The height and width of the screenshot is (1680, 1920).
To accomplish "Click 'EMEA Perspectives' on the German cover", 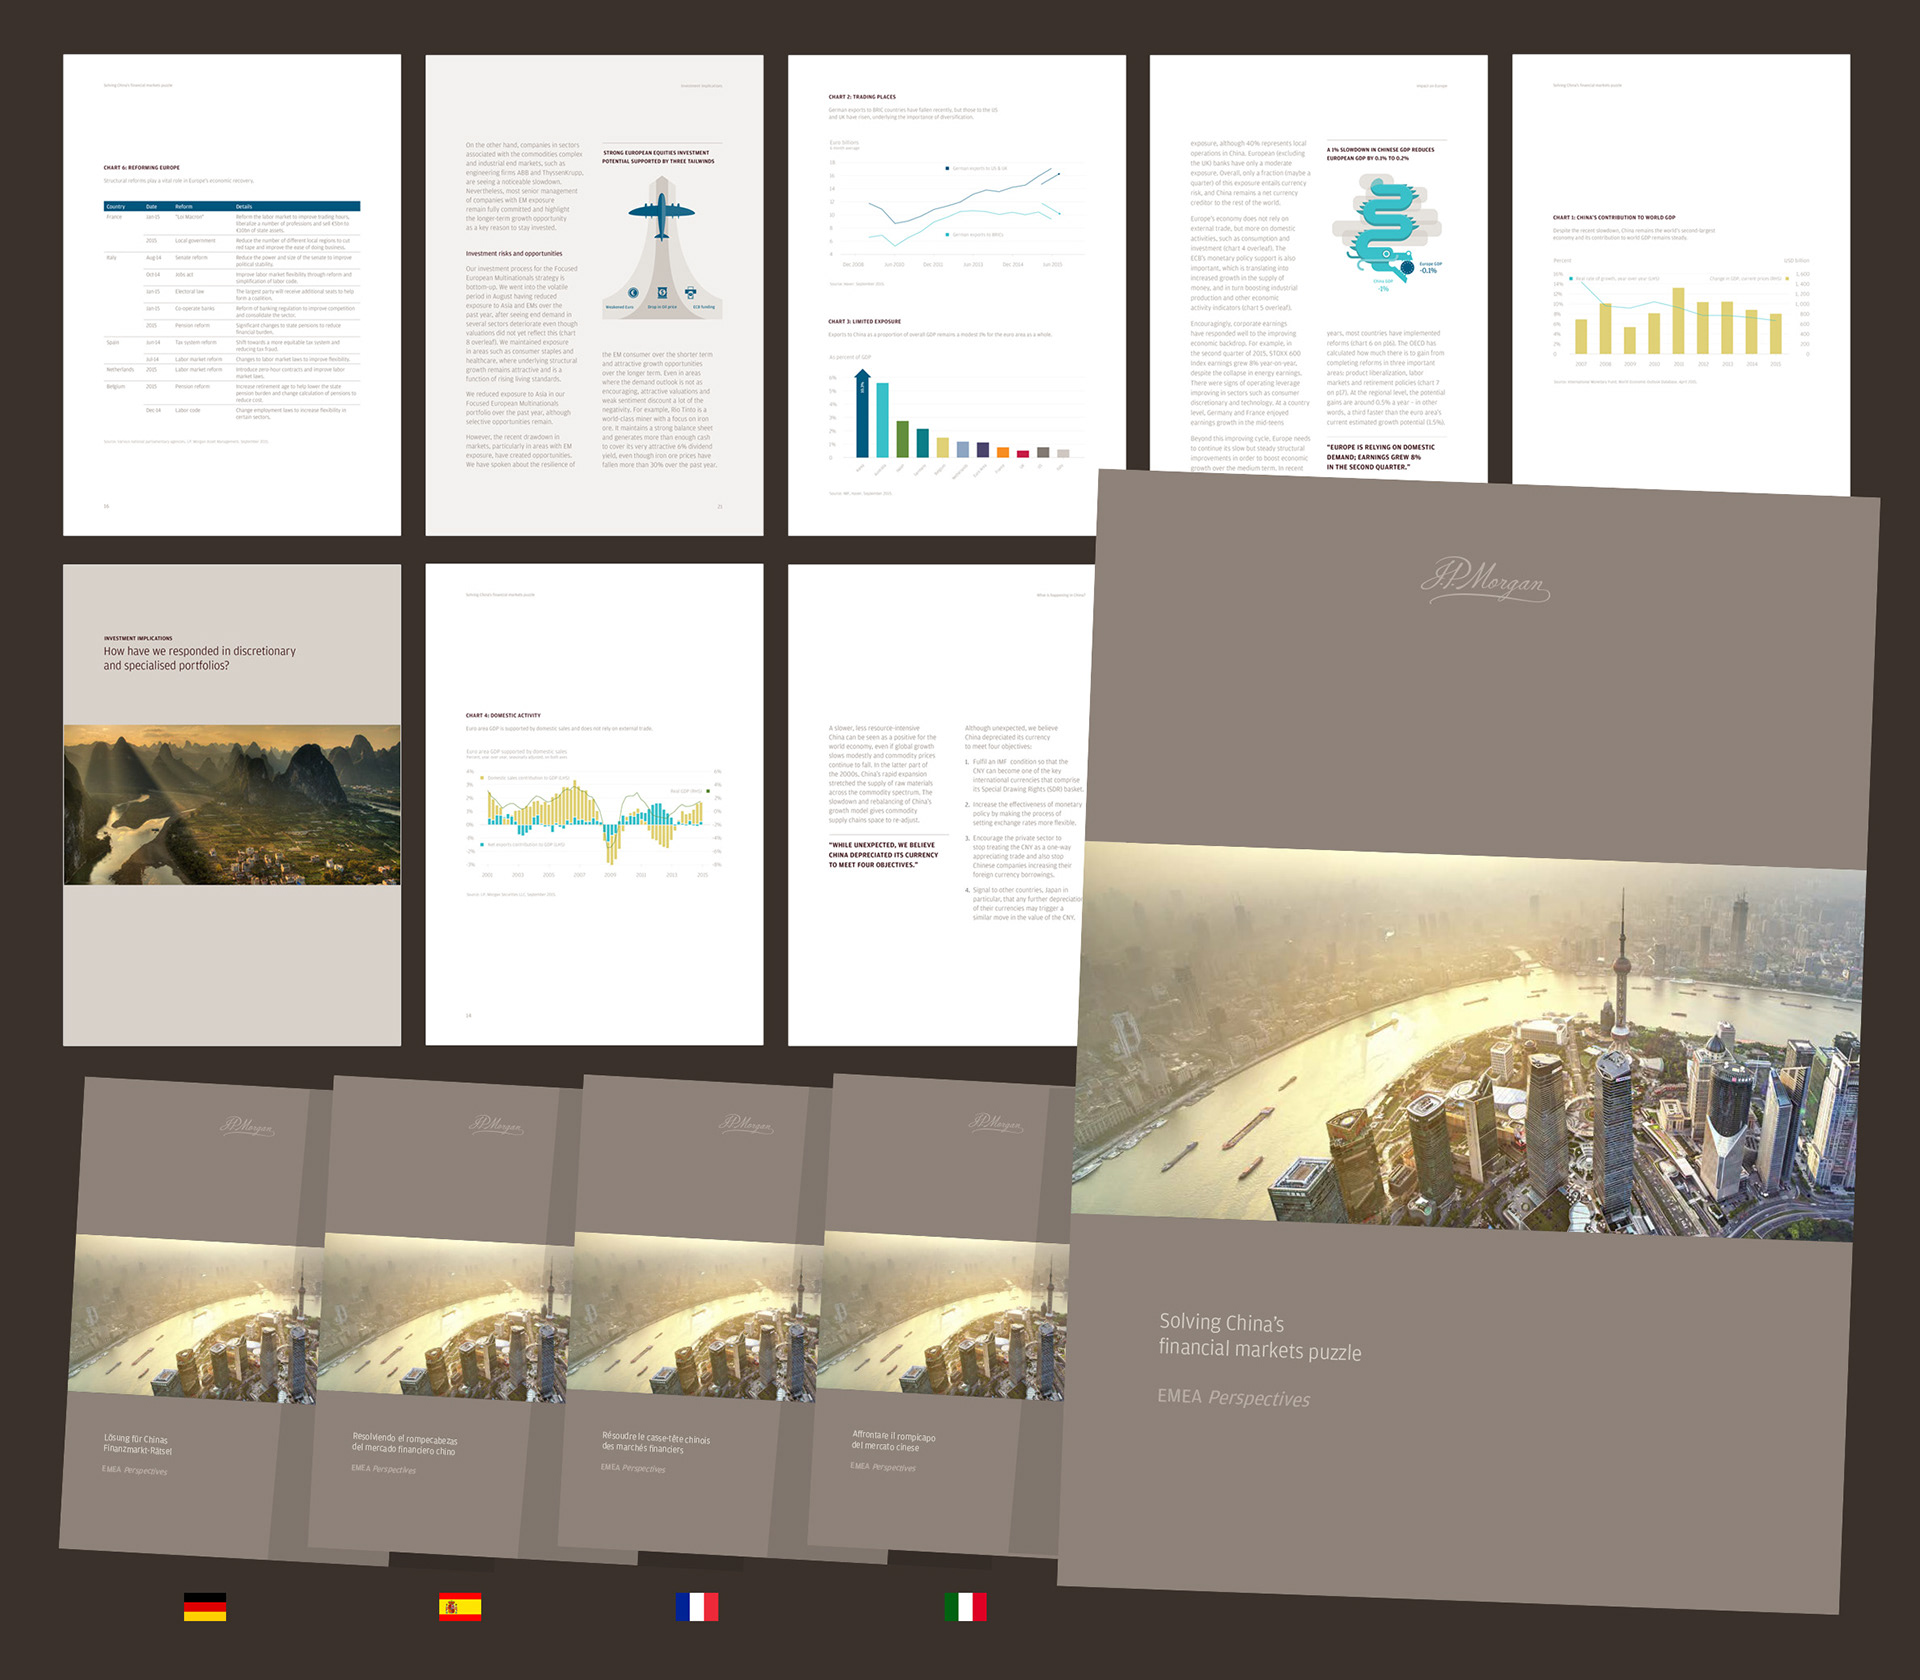I will click(135, 1470).
